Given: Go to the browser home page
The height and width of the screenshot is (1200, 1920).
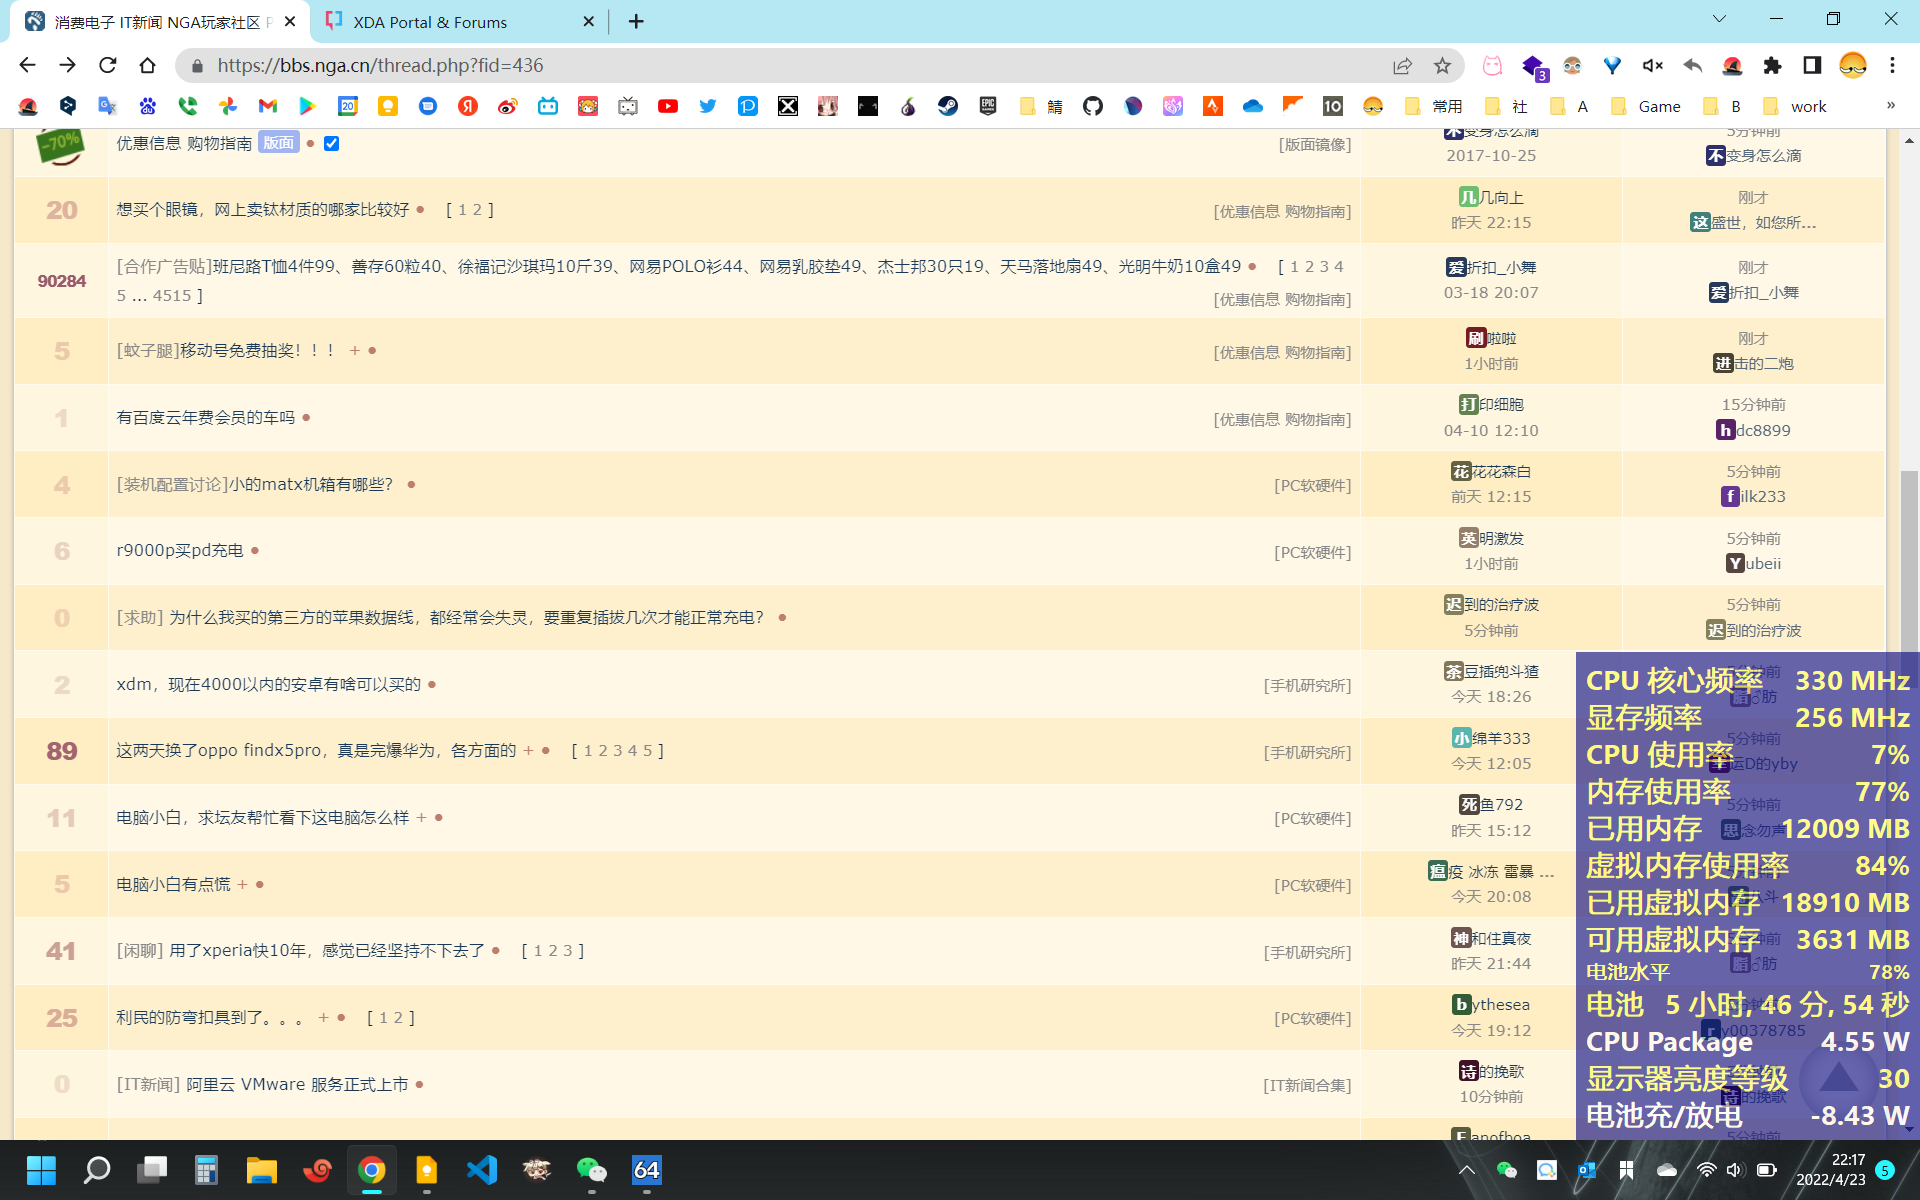Looking at the screenshot, I should [147, 65].
